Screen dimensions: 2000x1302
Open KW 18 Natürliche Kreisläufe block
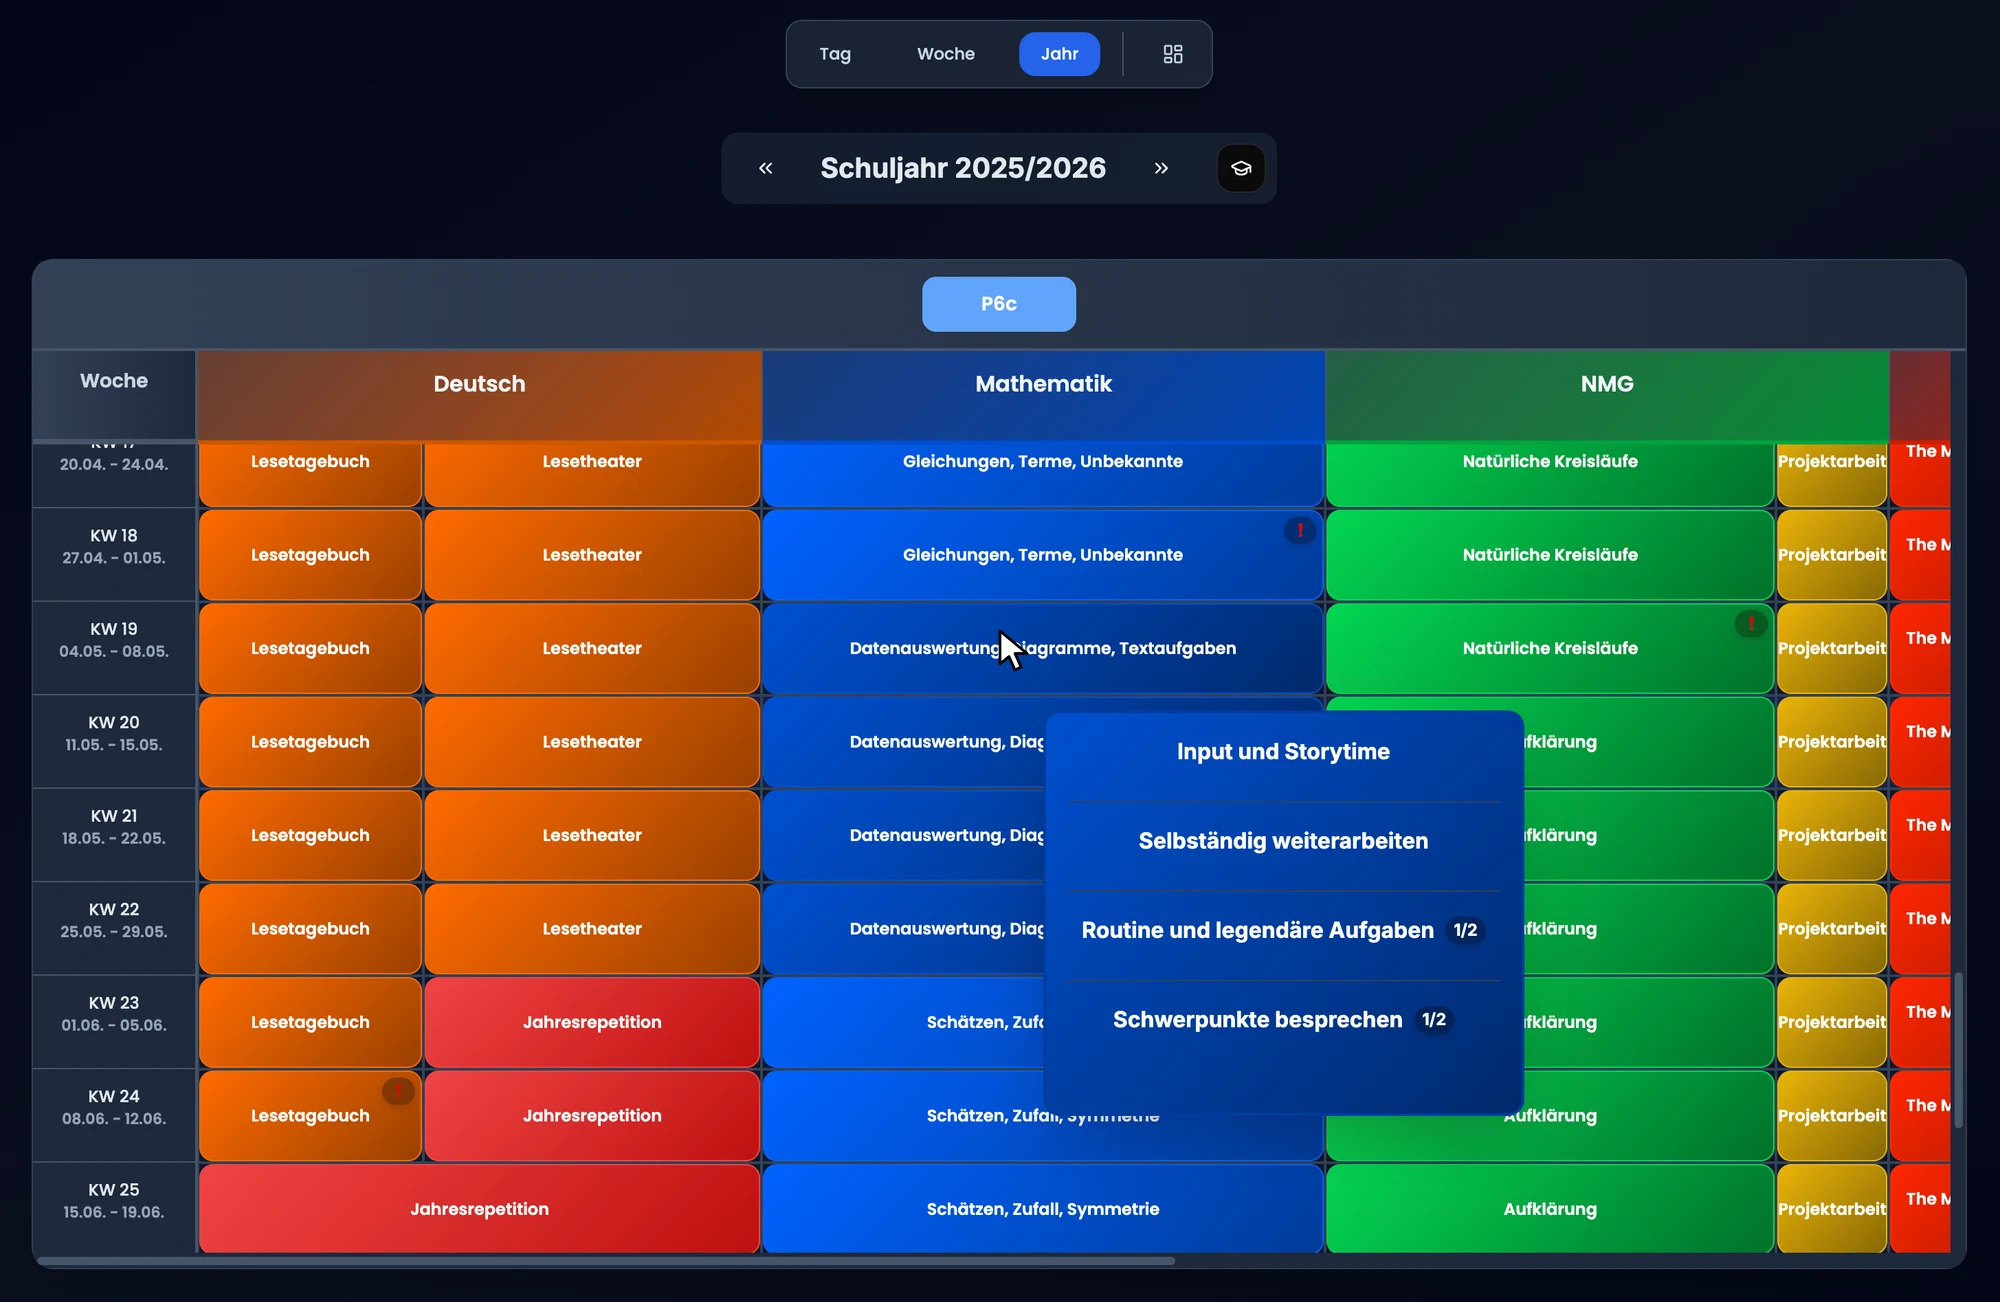click(x=1550, y=555)
